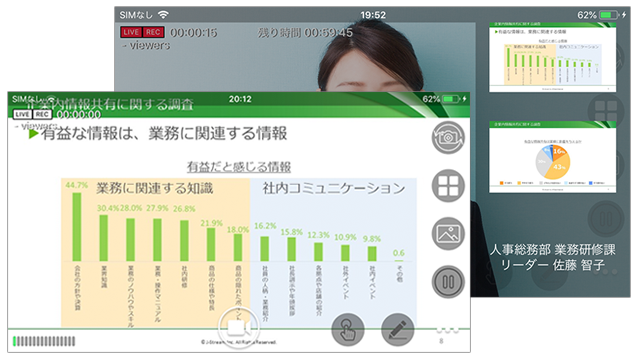Click the 有益だと感じる情報 chart title
The height and width of the screenshot is (360, 640).
tap(239, 167)
